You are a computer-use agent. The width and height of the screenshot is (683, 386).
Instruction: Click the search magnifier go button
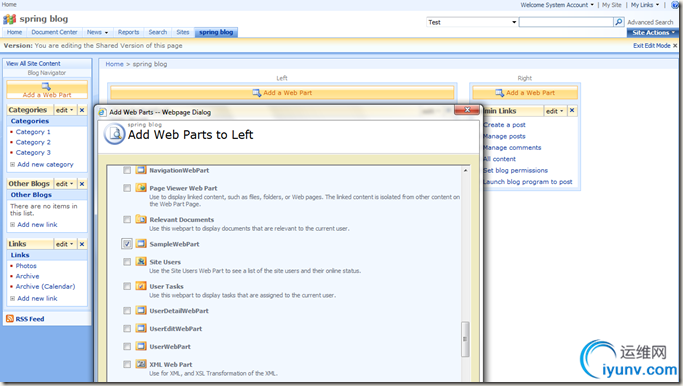click(619, 22)
